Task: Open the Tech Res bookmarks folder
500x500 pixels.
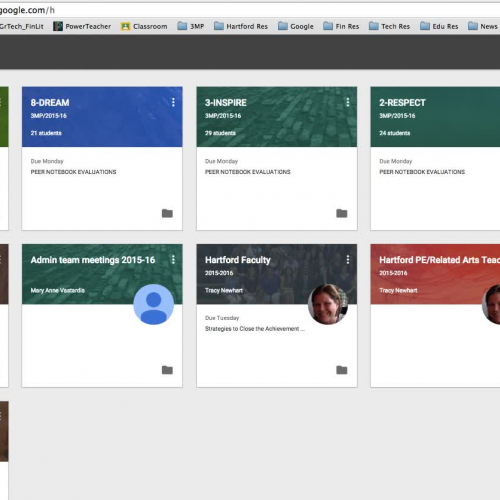Action: pos(389,26)
